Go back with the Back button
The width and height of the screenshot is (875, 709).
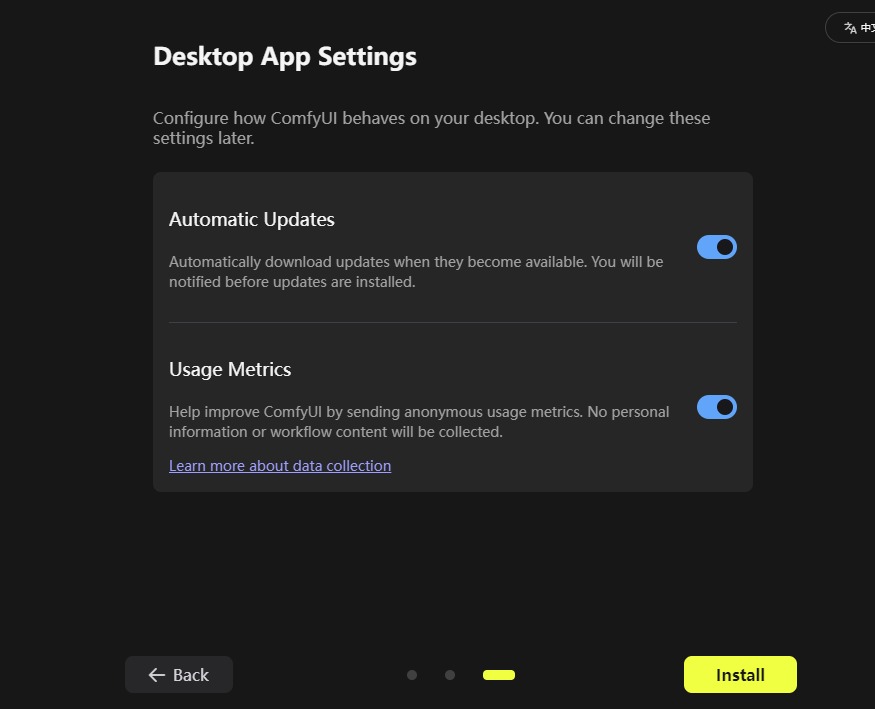pos(179,674)
